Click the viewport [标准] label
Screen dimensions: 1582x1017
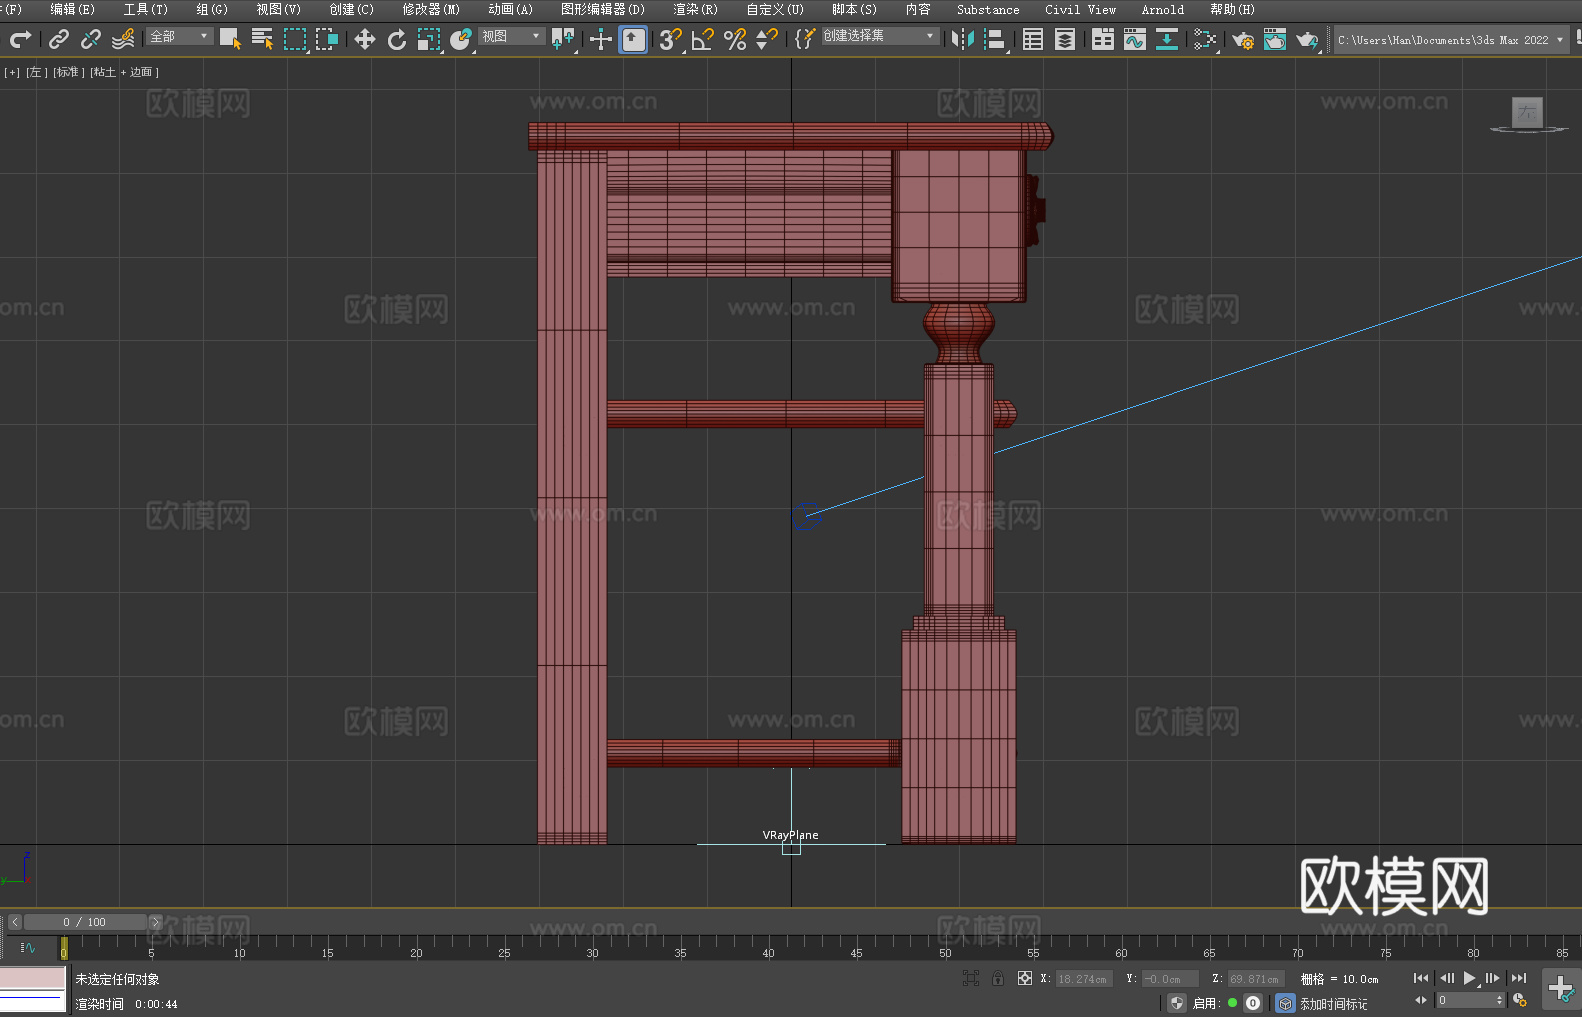[x=69, y=72]
